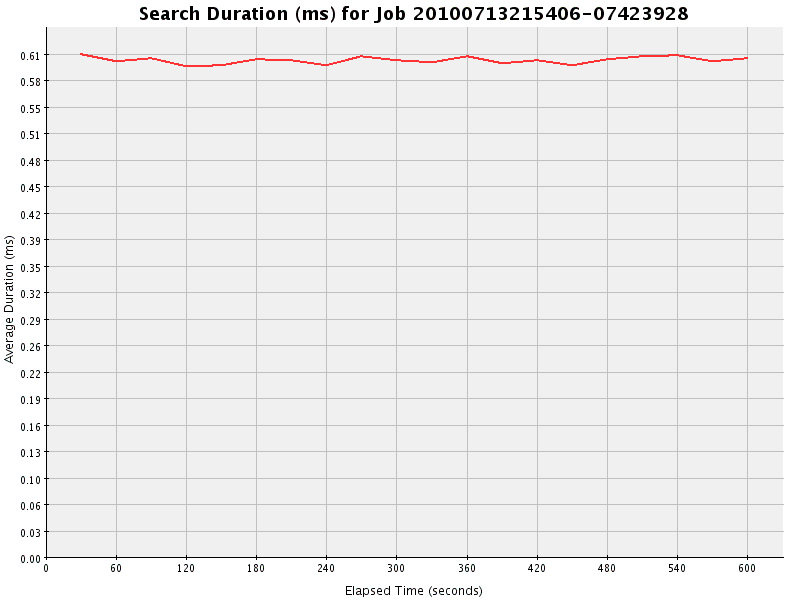Click the 0.32 y-axis tick label
Screen dimensions: 800x600
pos(30,294)
